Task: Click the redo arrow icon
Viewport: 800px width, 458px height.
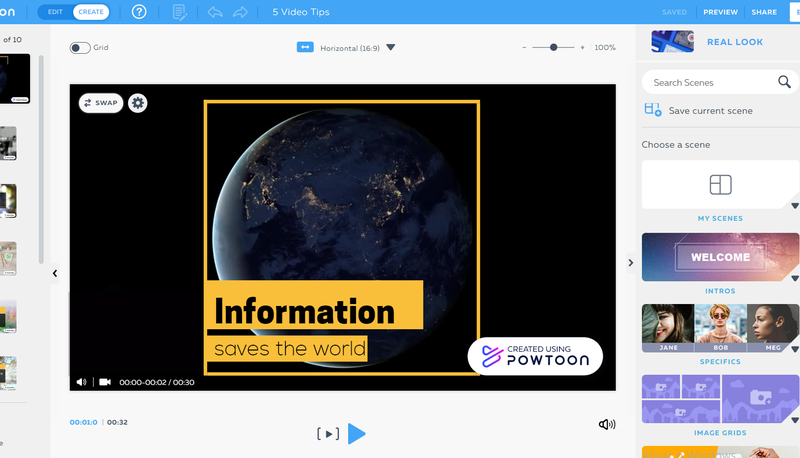Action: (x=240, y=12)
